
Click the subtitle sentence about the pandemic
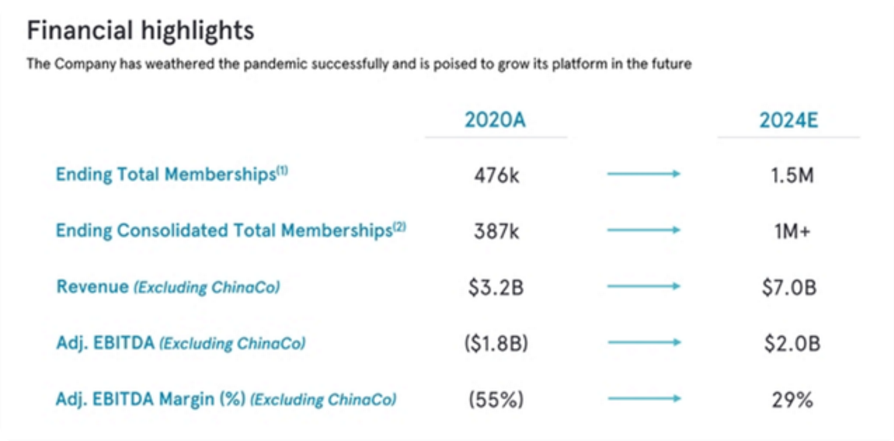[359, 64]
